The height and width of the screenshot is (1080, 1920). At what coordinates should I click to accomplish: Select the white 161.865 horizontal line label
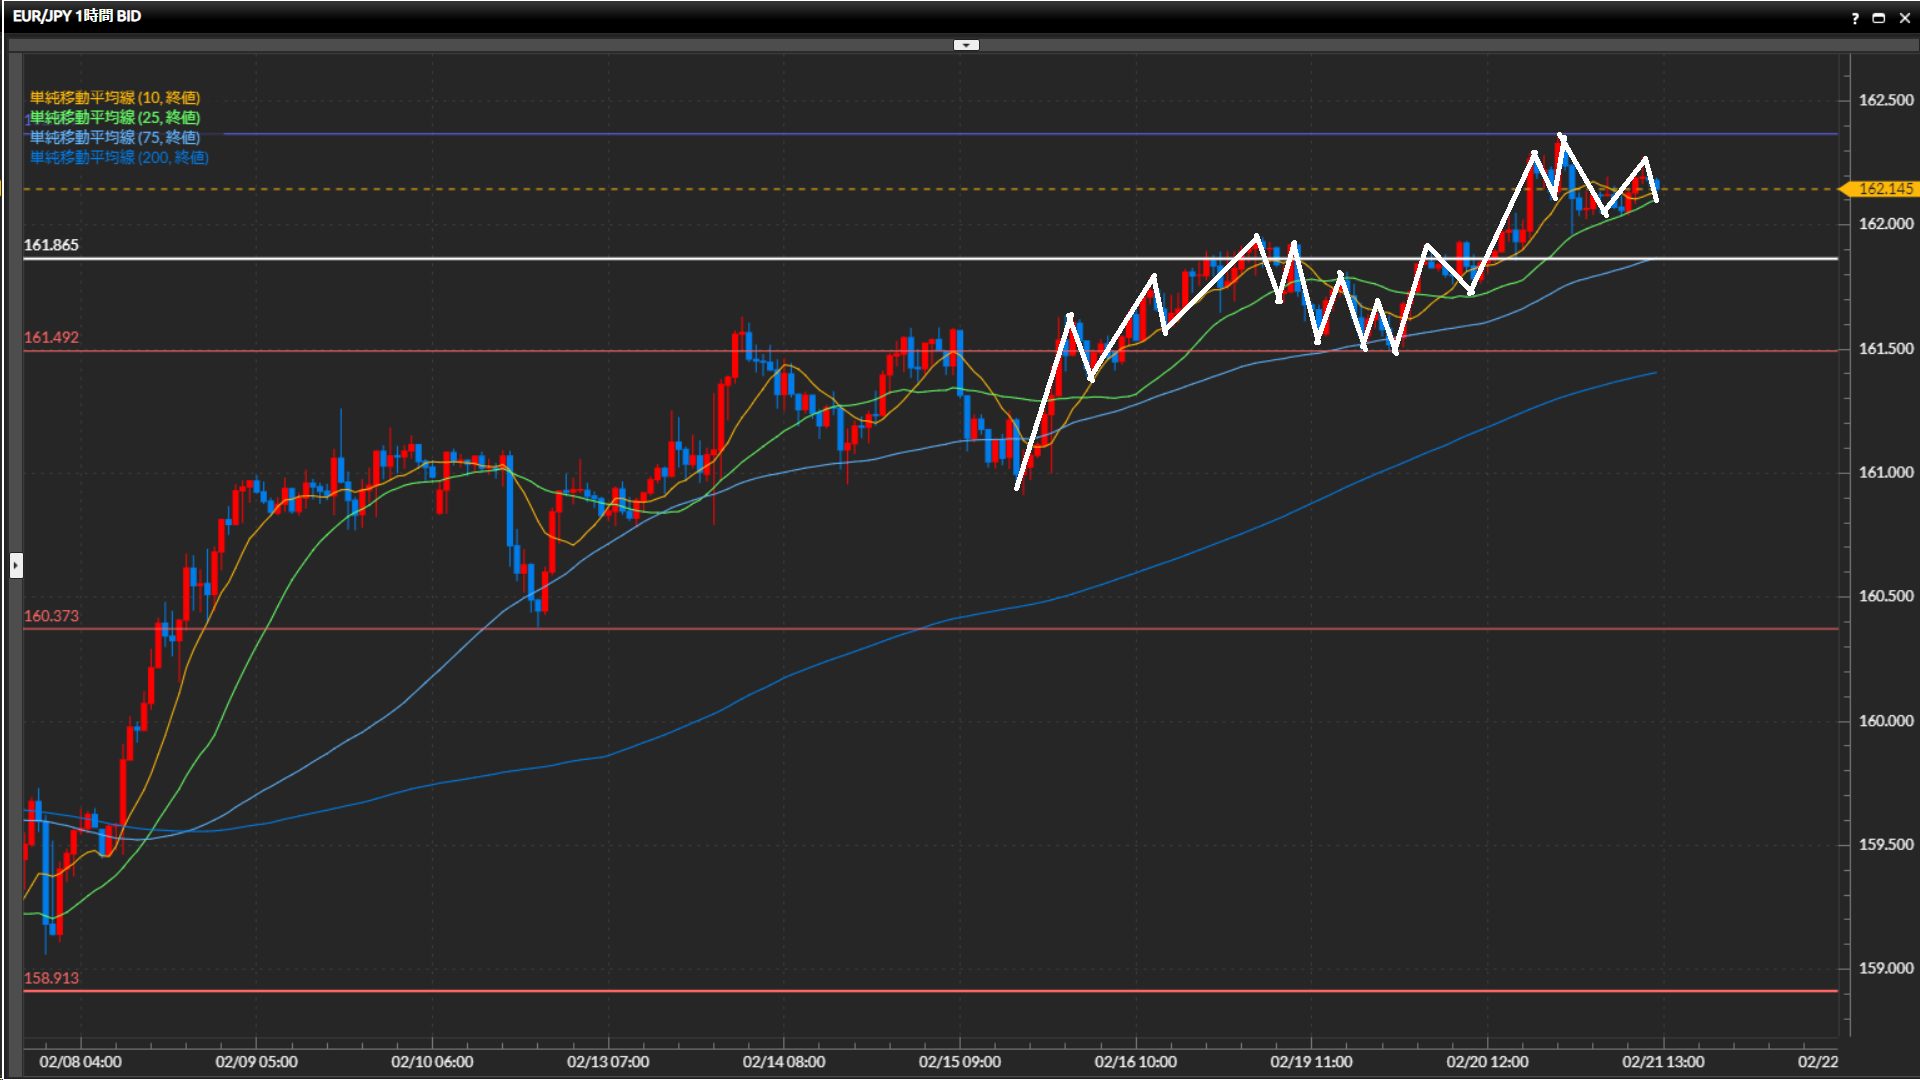coord(51,245)
